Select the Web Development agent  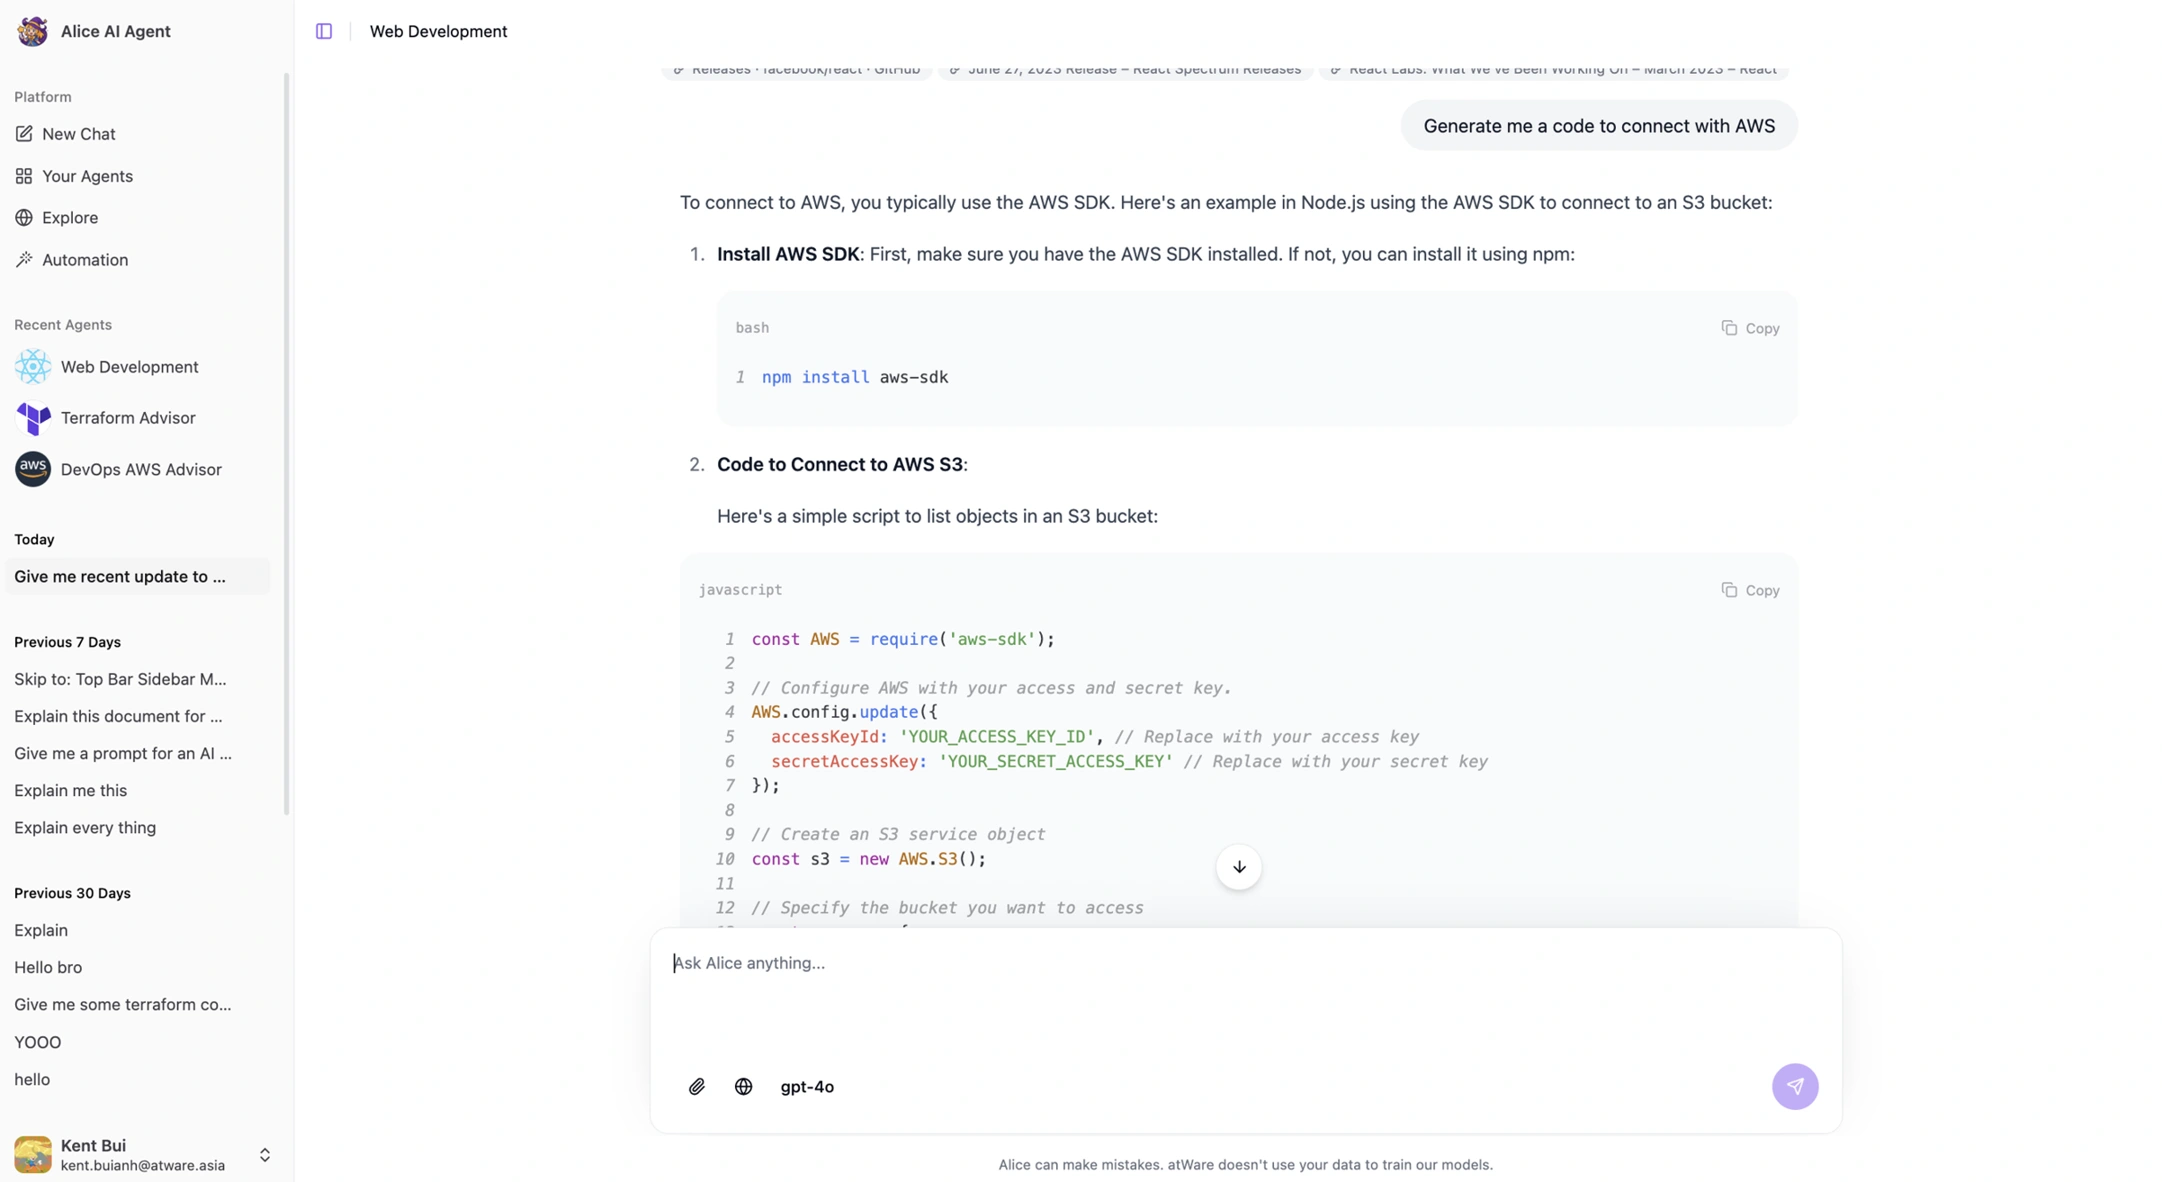pos(129,367)
